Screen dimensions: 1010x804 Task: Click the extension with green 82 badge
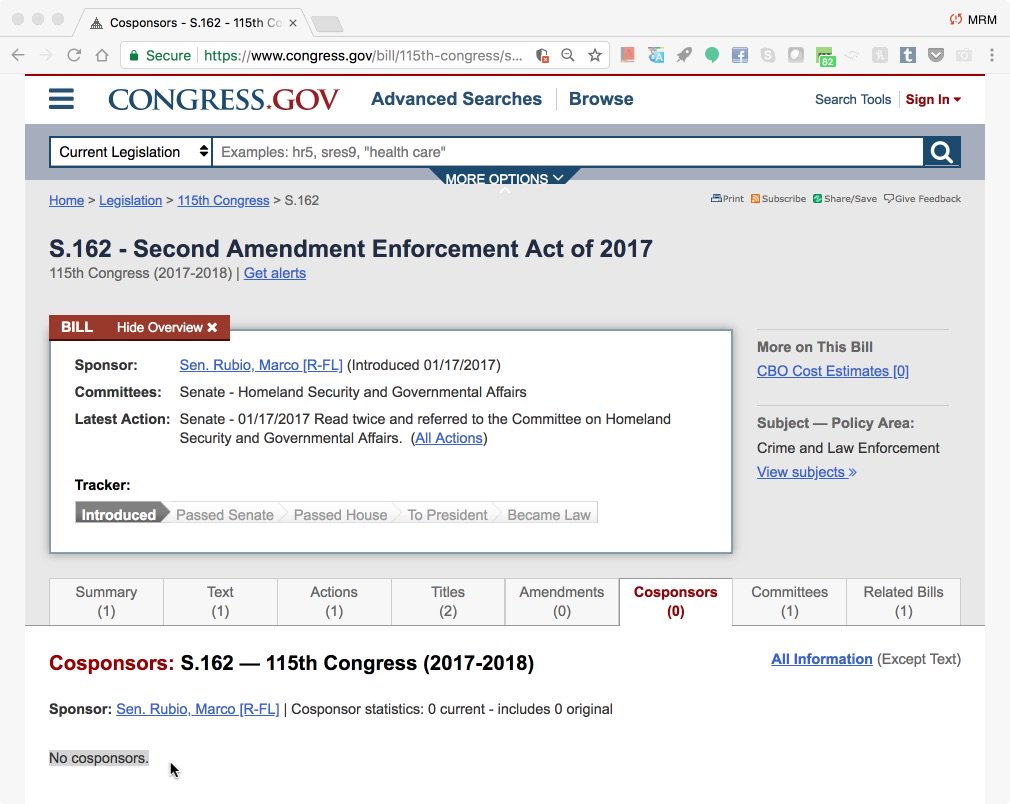pos(824,57)
